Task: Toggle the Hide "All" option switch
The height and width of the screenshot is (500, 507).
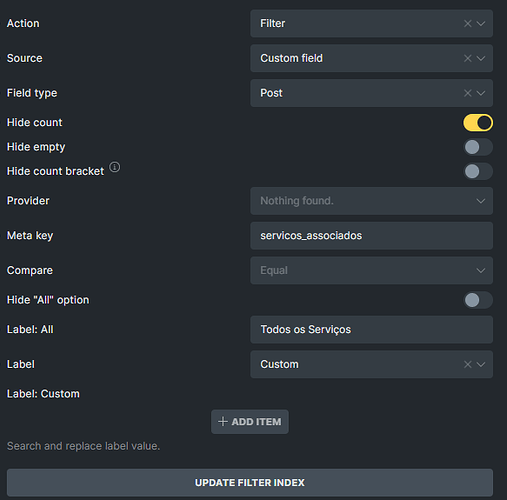Action: (478, 300)
